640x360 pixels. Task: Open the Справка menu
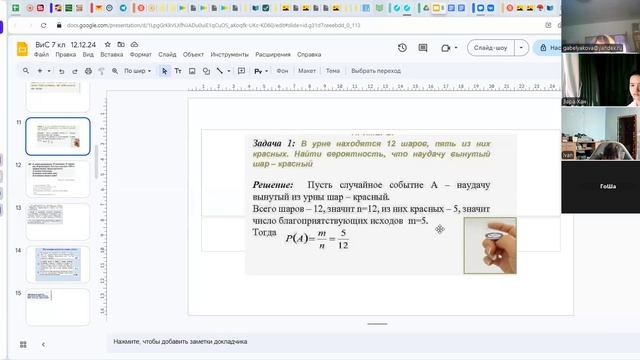(x=309, y=54)
